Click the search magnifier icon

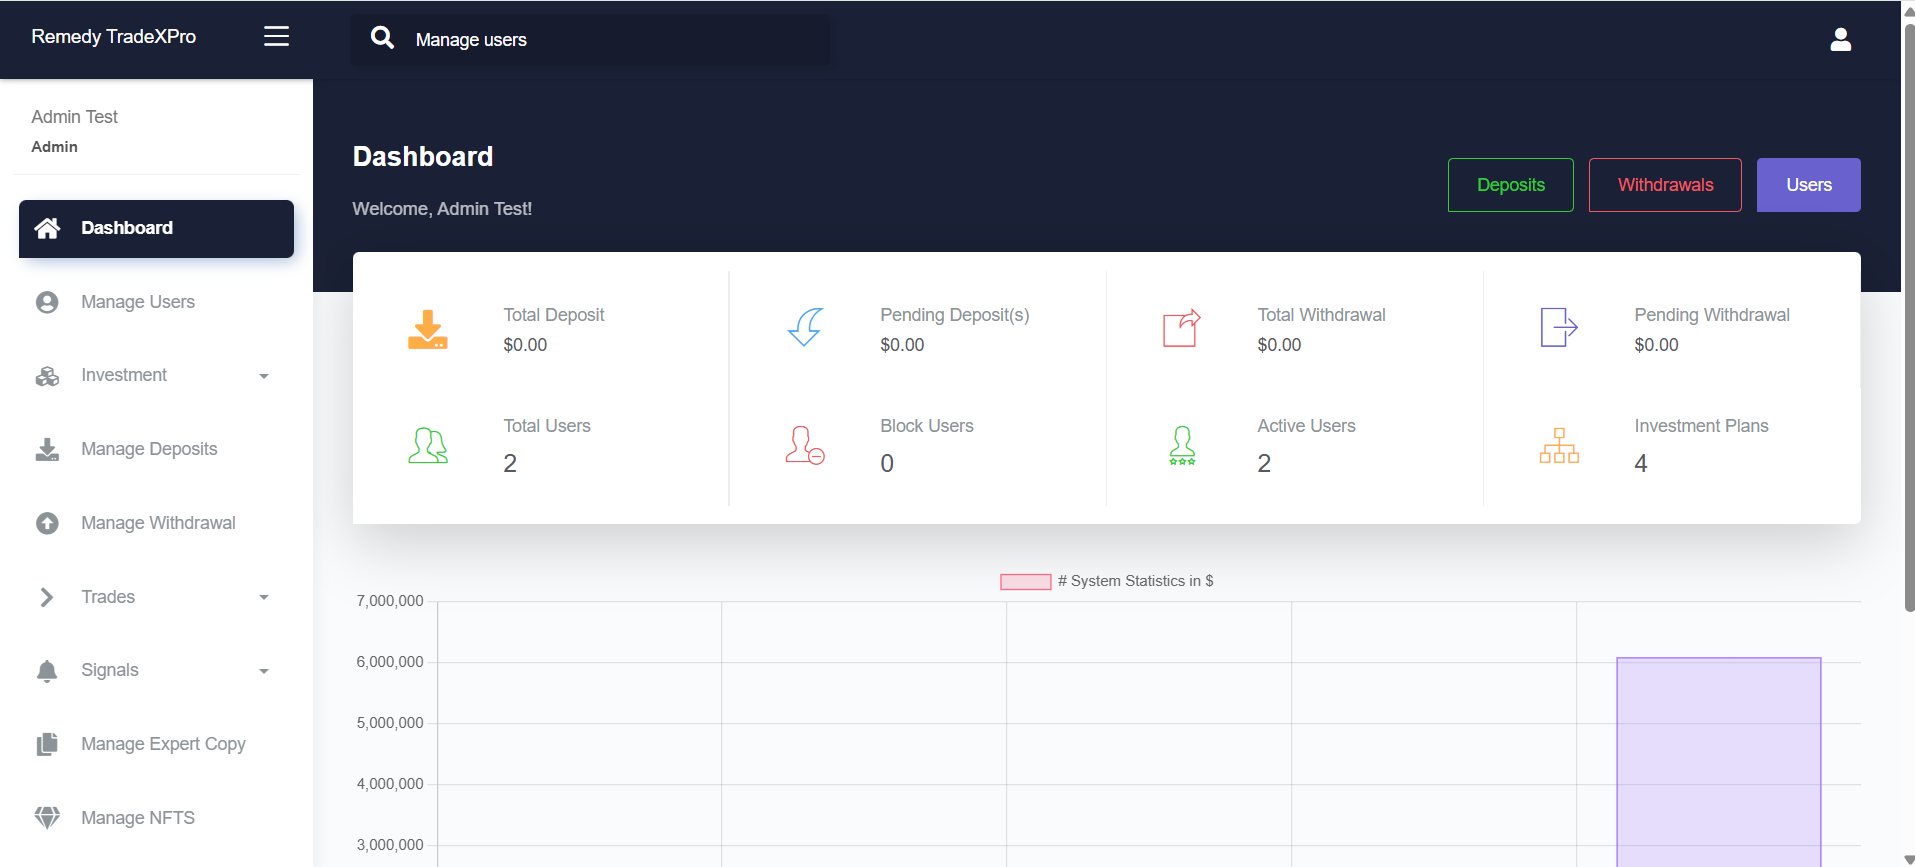[x=382, y=38]
